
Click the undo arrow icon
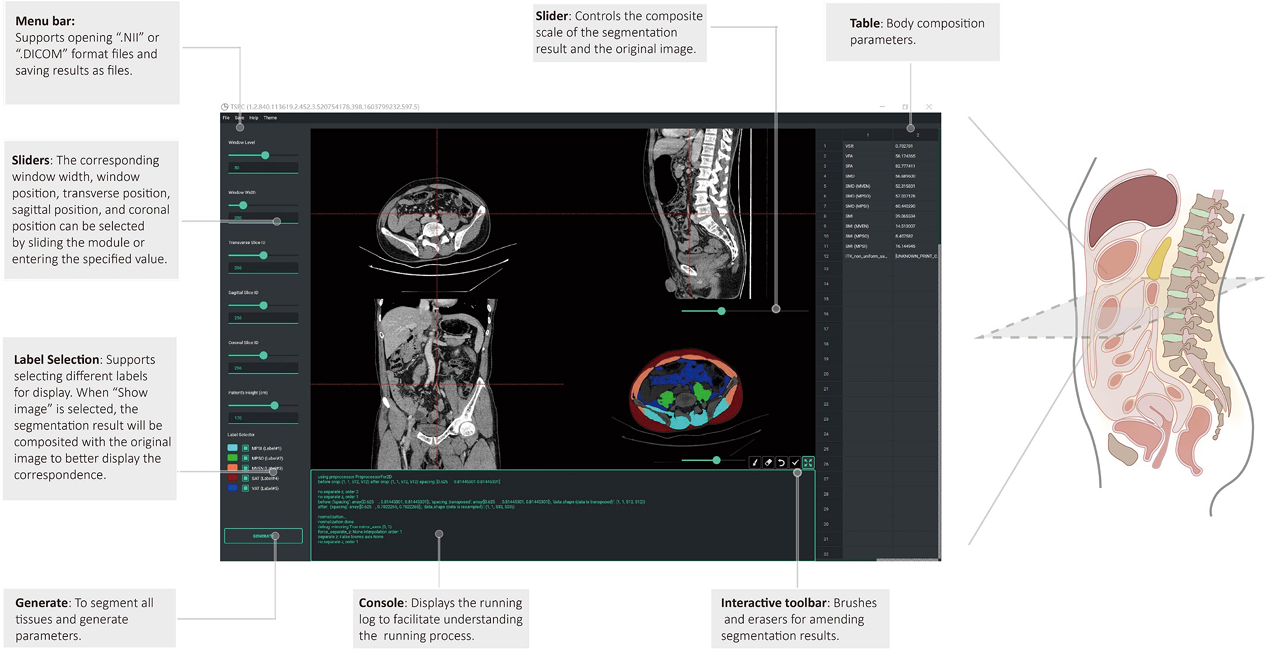point(782,463)
